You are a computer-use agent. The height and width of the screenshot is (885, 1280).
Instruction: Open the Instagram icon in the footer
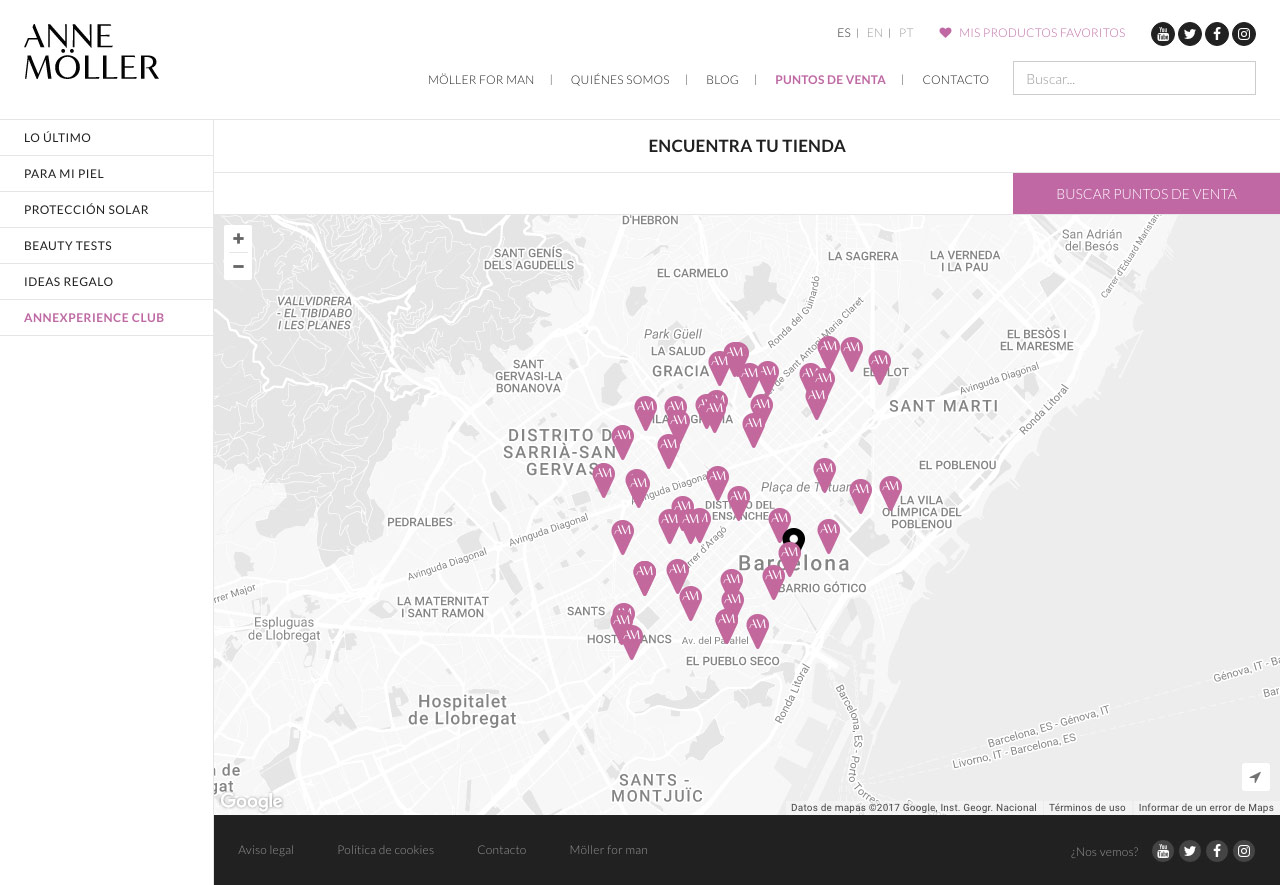[x=1244, y=851]
